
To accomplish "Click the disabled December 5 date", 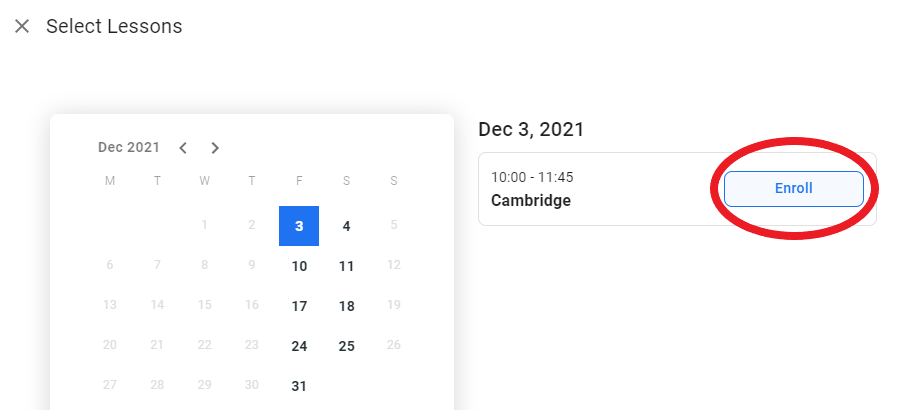I will 394,226.
